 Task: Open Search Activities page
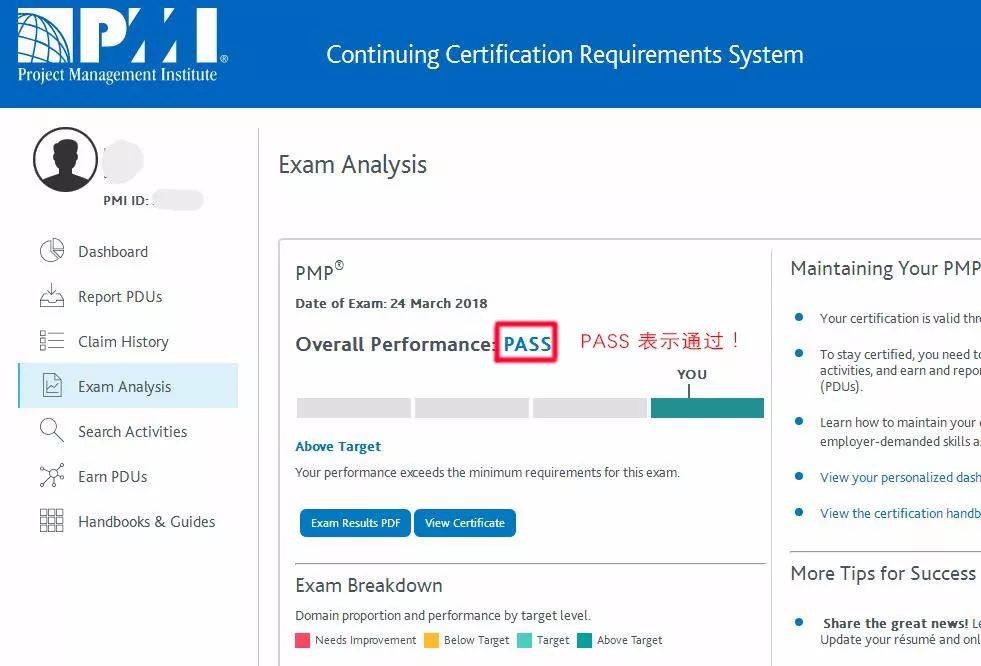[133, 431]
